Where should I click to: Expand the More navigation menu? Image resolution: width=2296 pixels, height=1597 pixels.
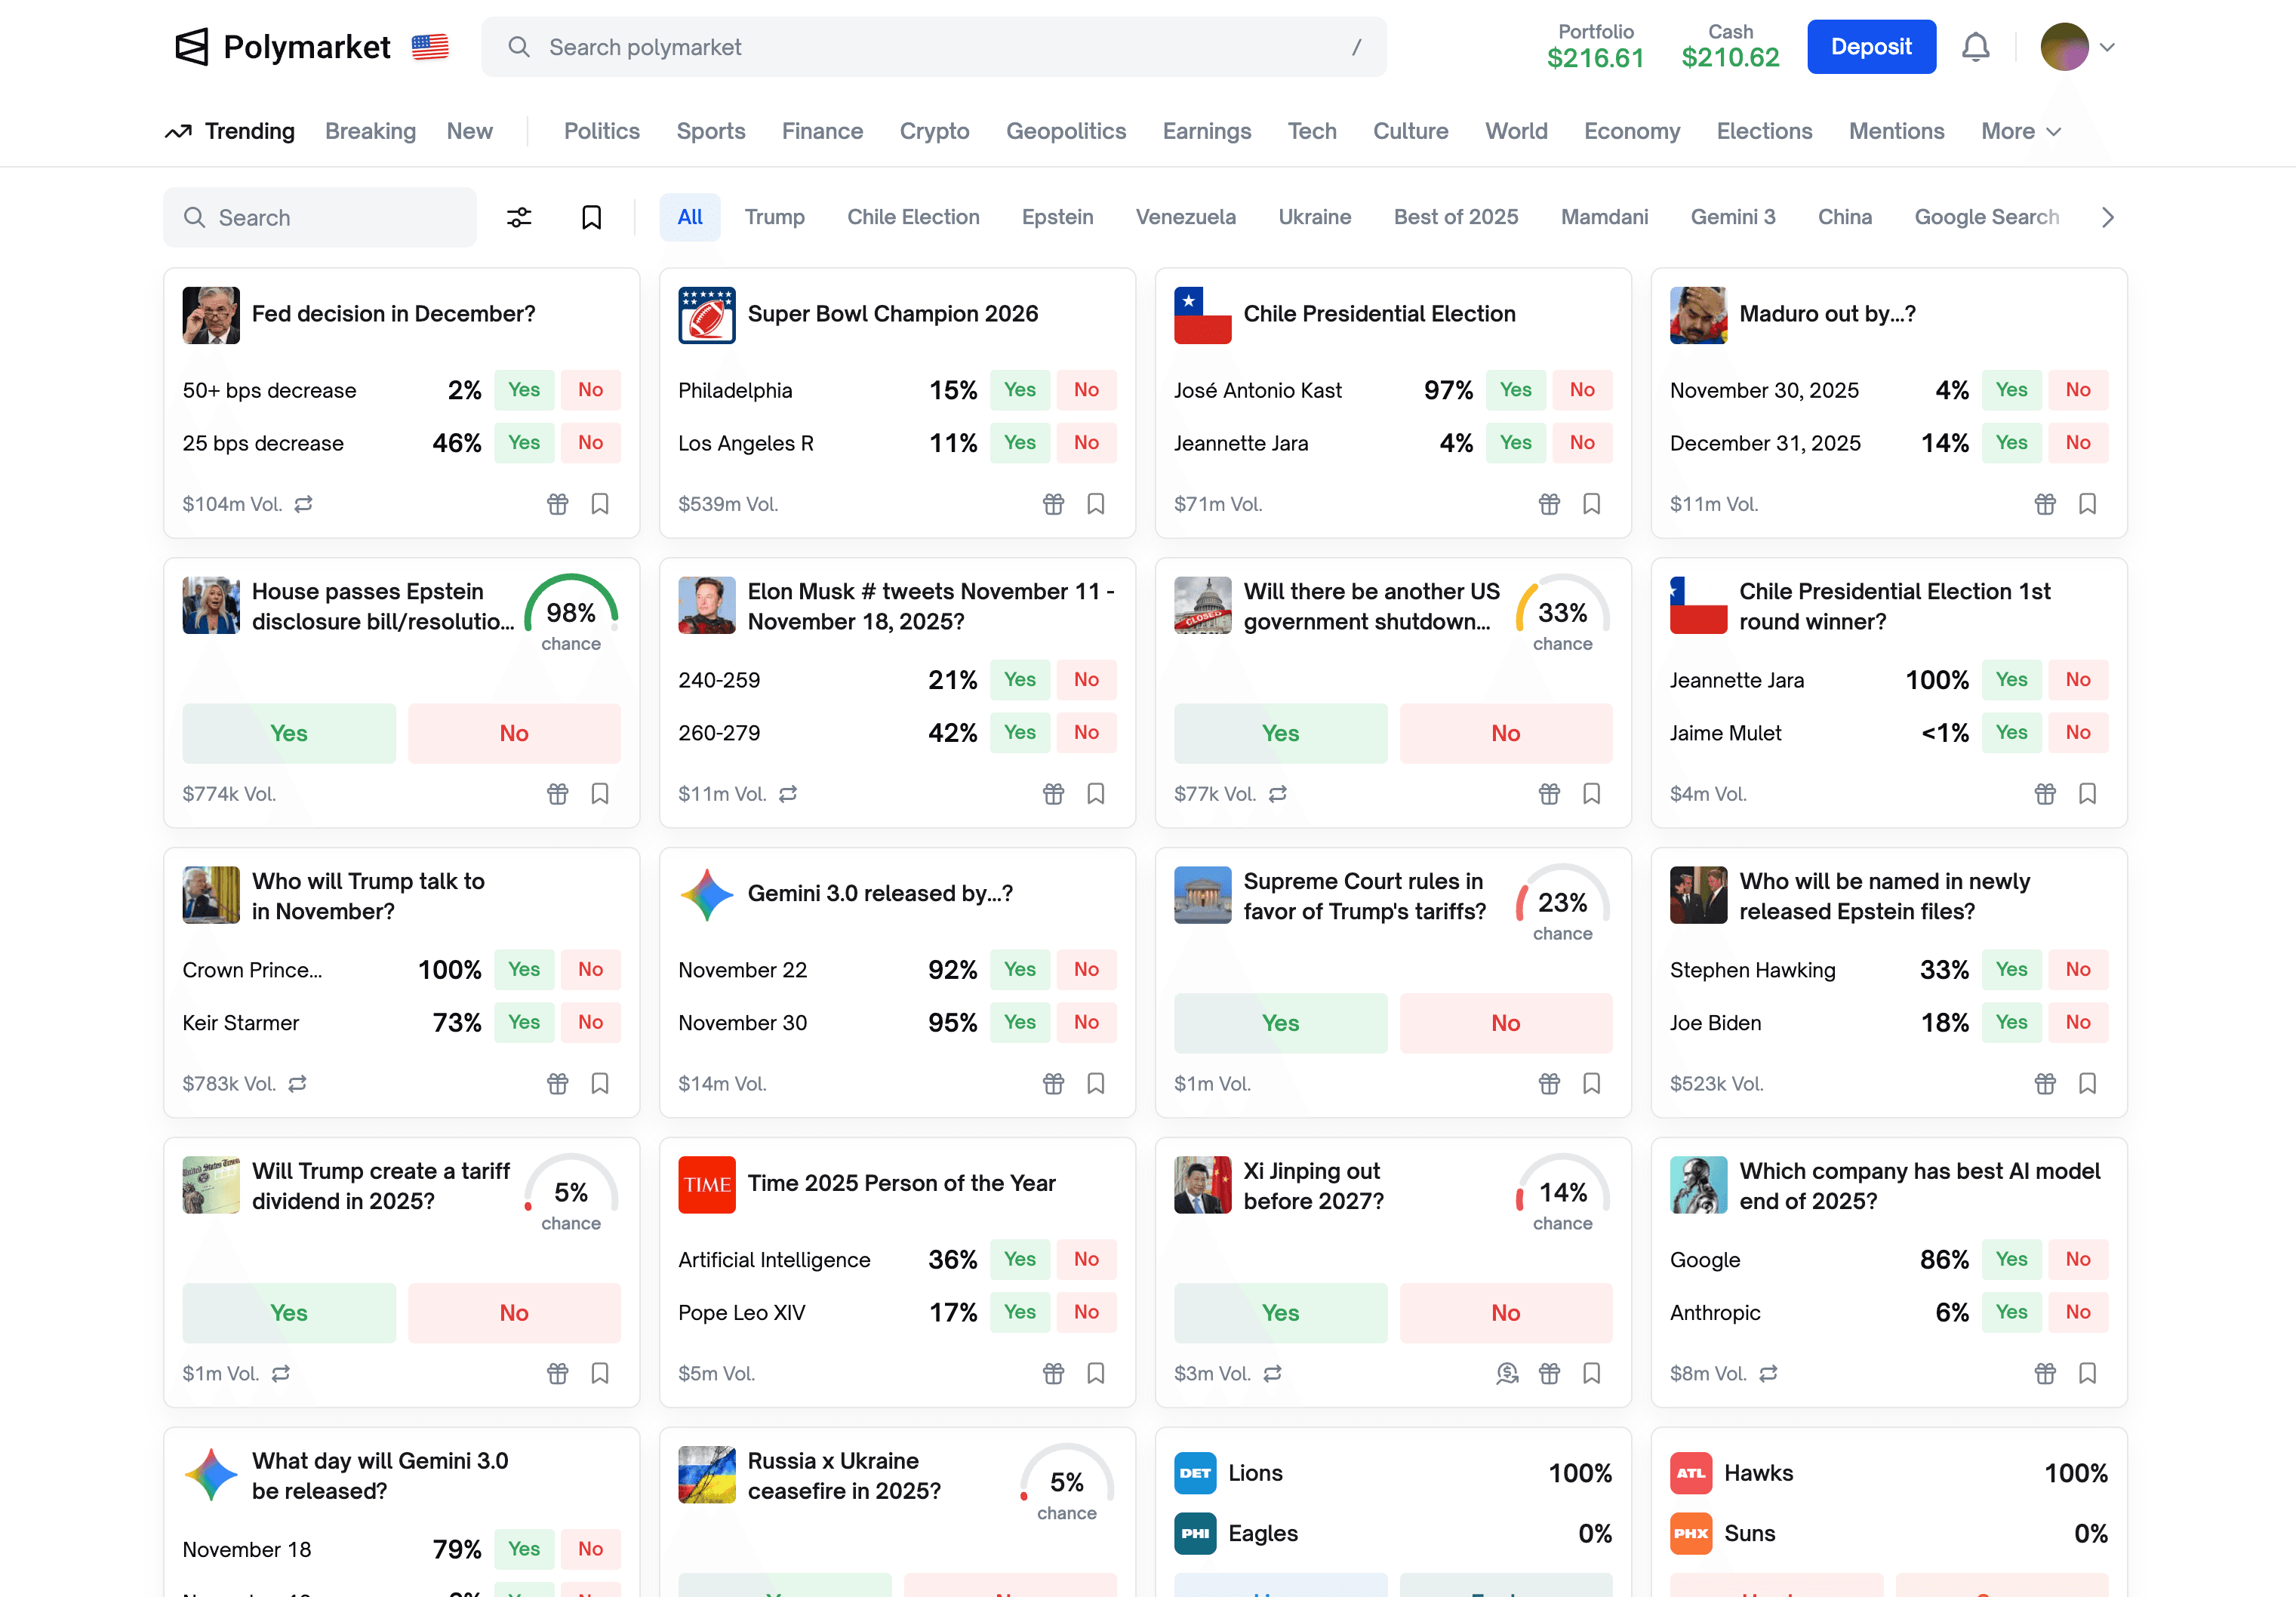click(2018, 131)
